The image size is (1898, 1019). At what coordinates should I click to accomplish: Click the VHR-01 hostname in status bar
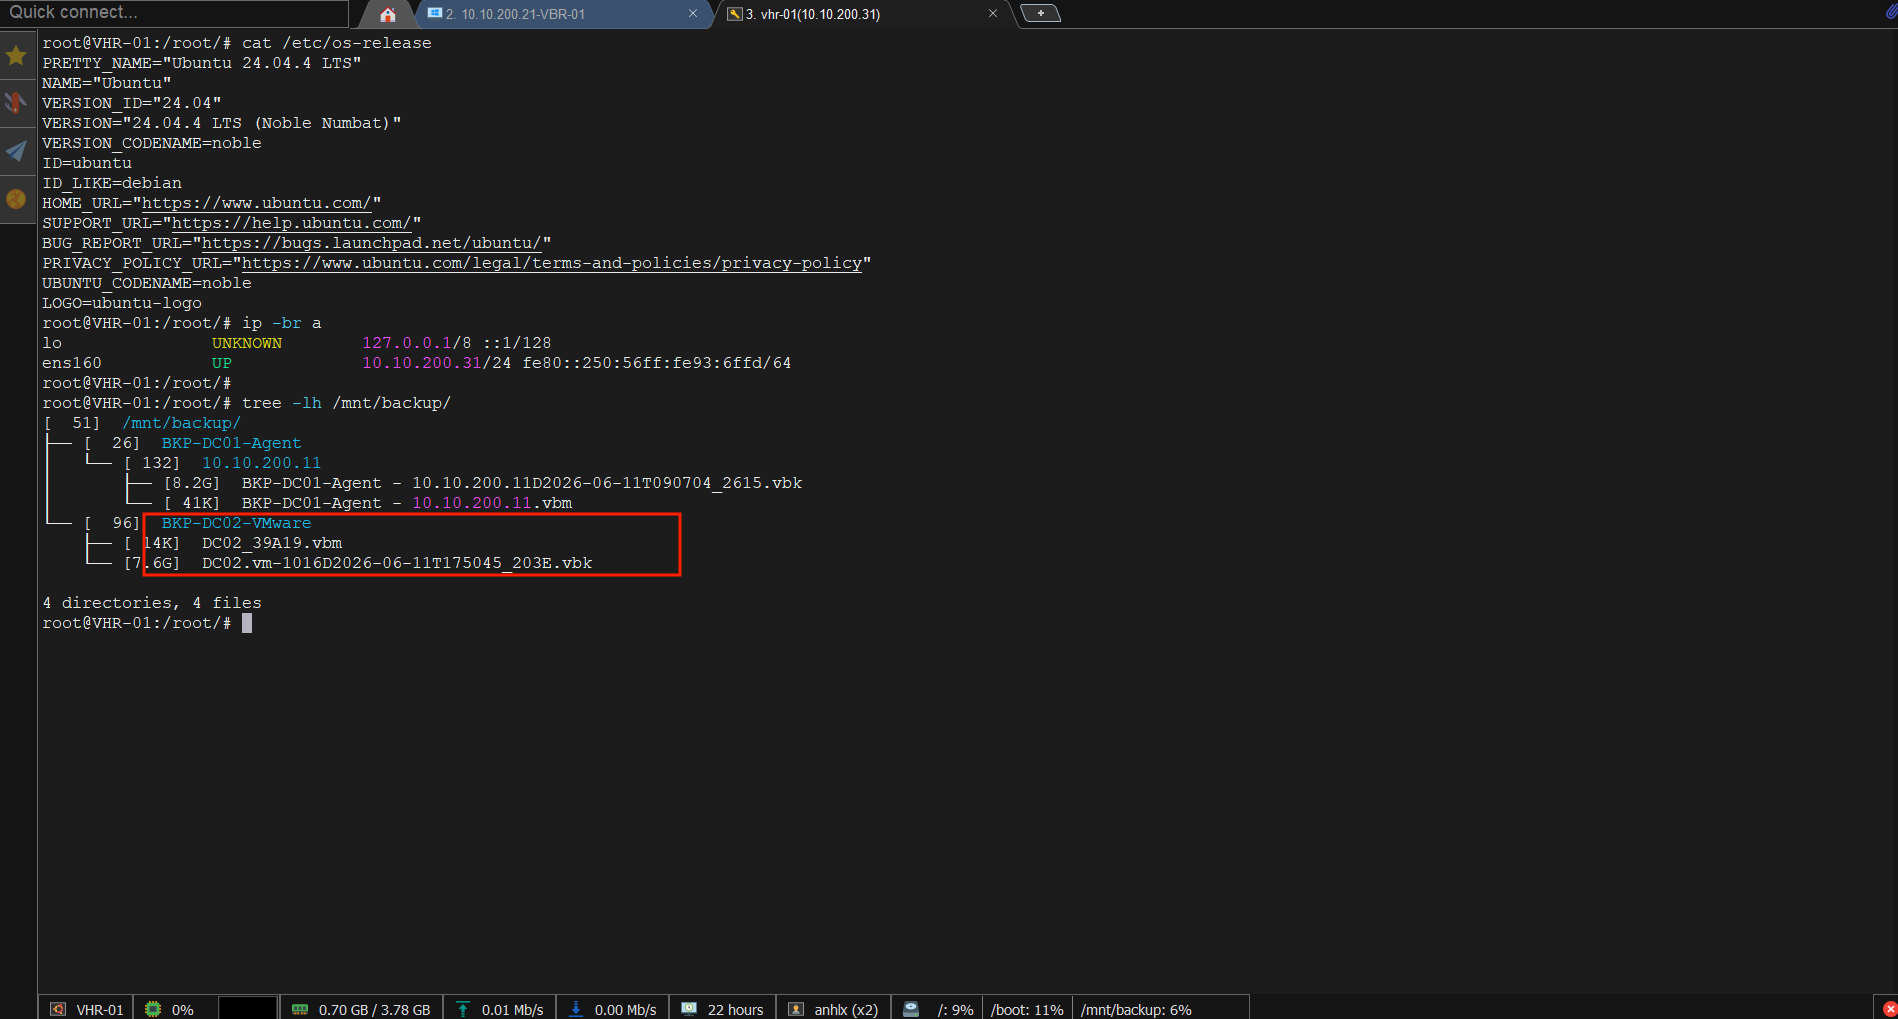[x=100, y=1010]
